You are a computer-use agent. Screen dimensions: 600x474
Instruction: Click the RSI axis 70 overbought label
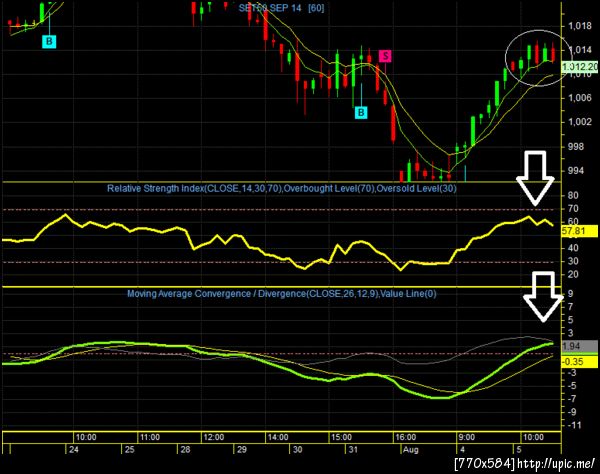[573, 209]
